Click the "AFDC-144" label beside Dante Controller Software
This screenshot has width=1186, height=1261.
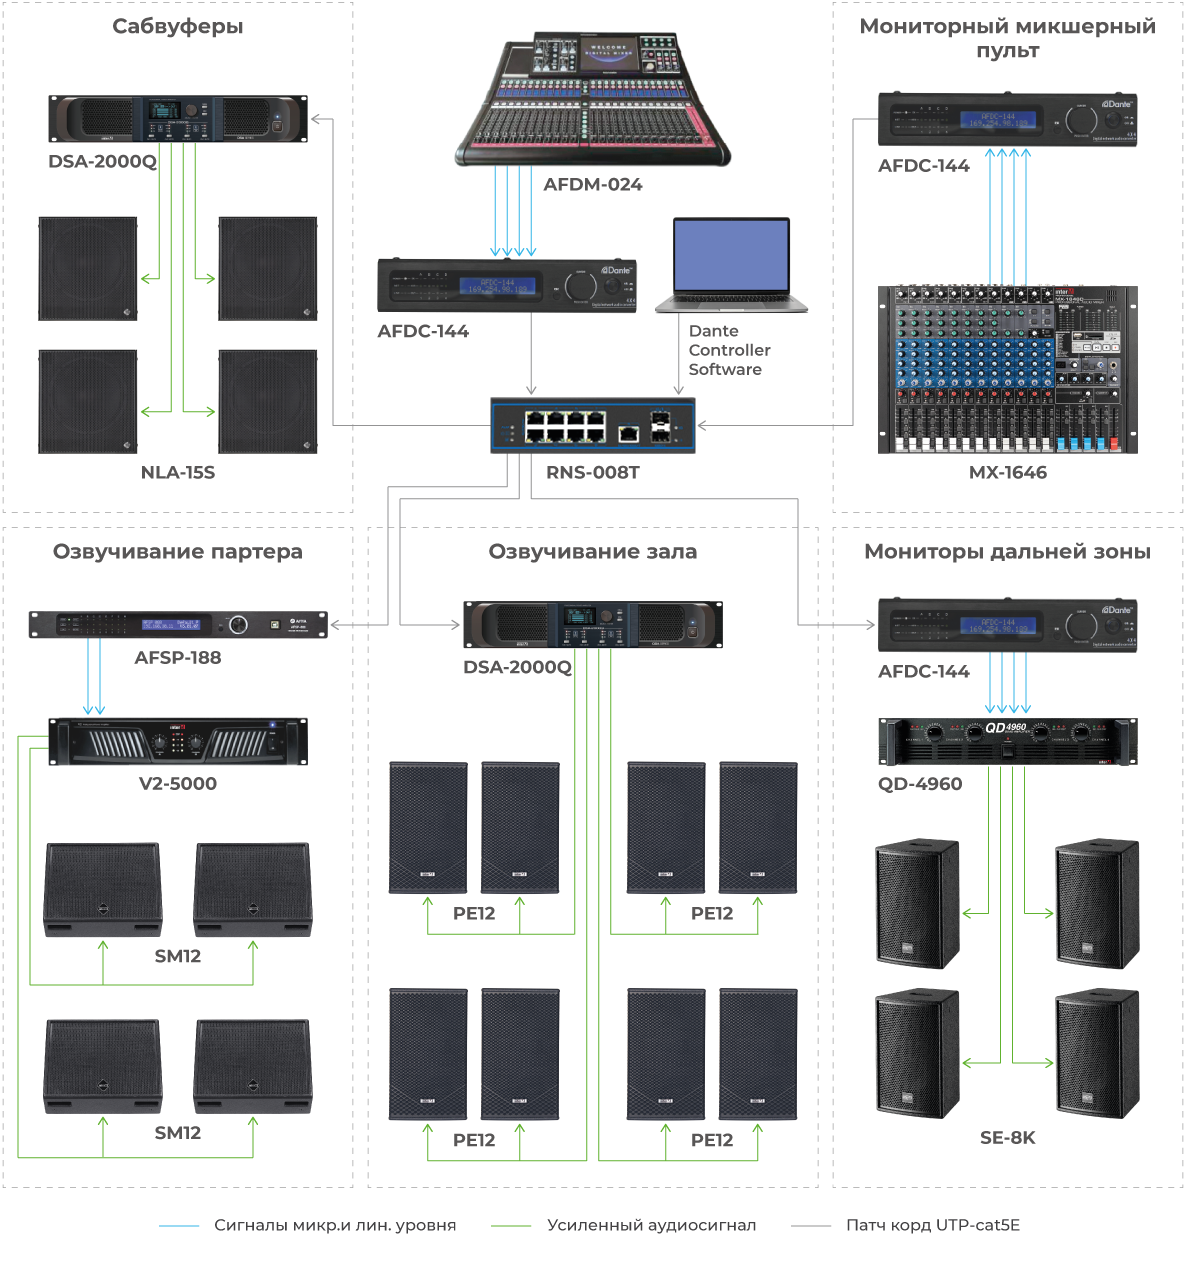[x=423, y=331]
